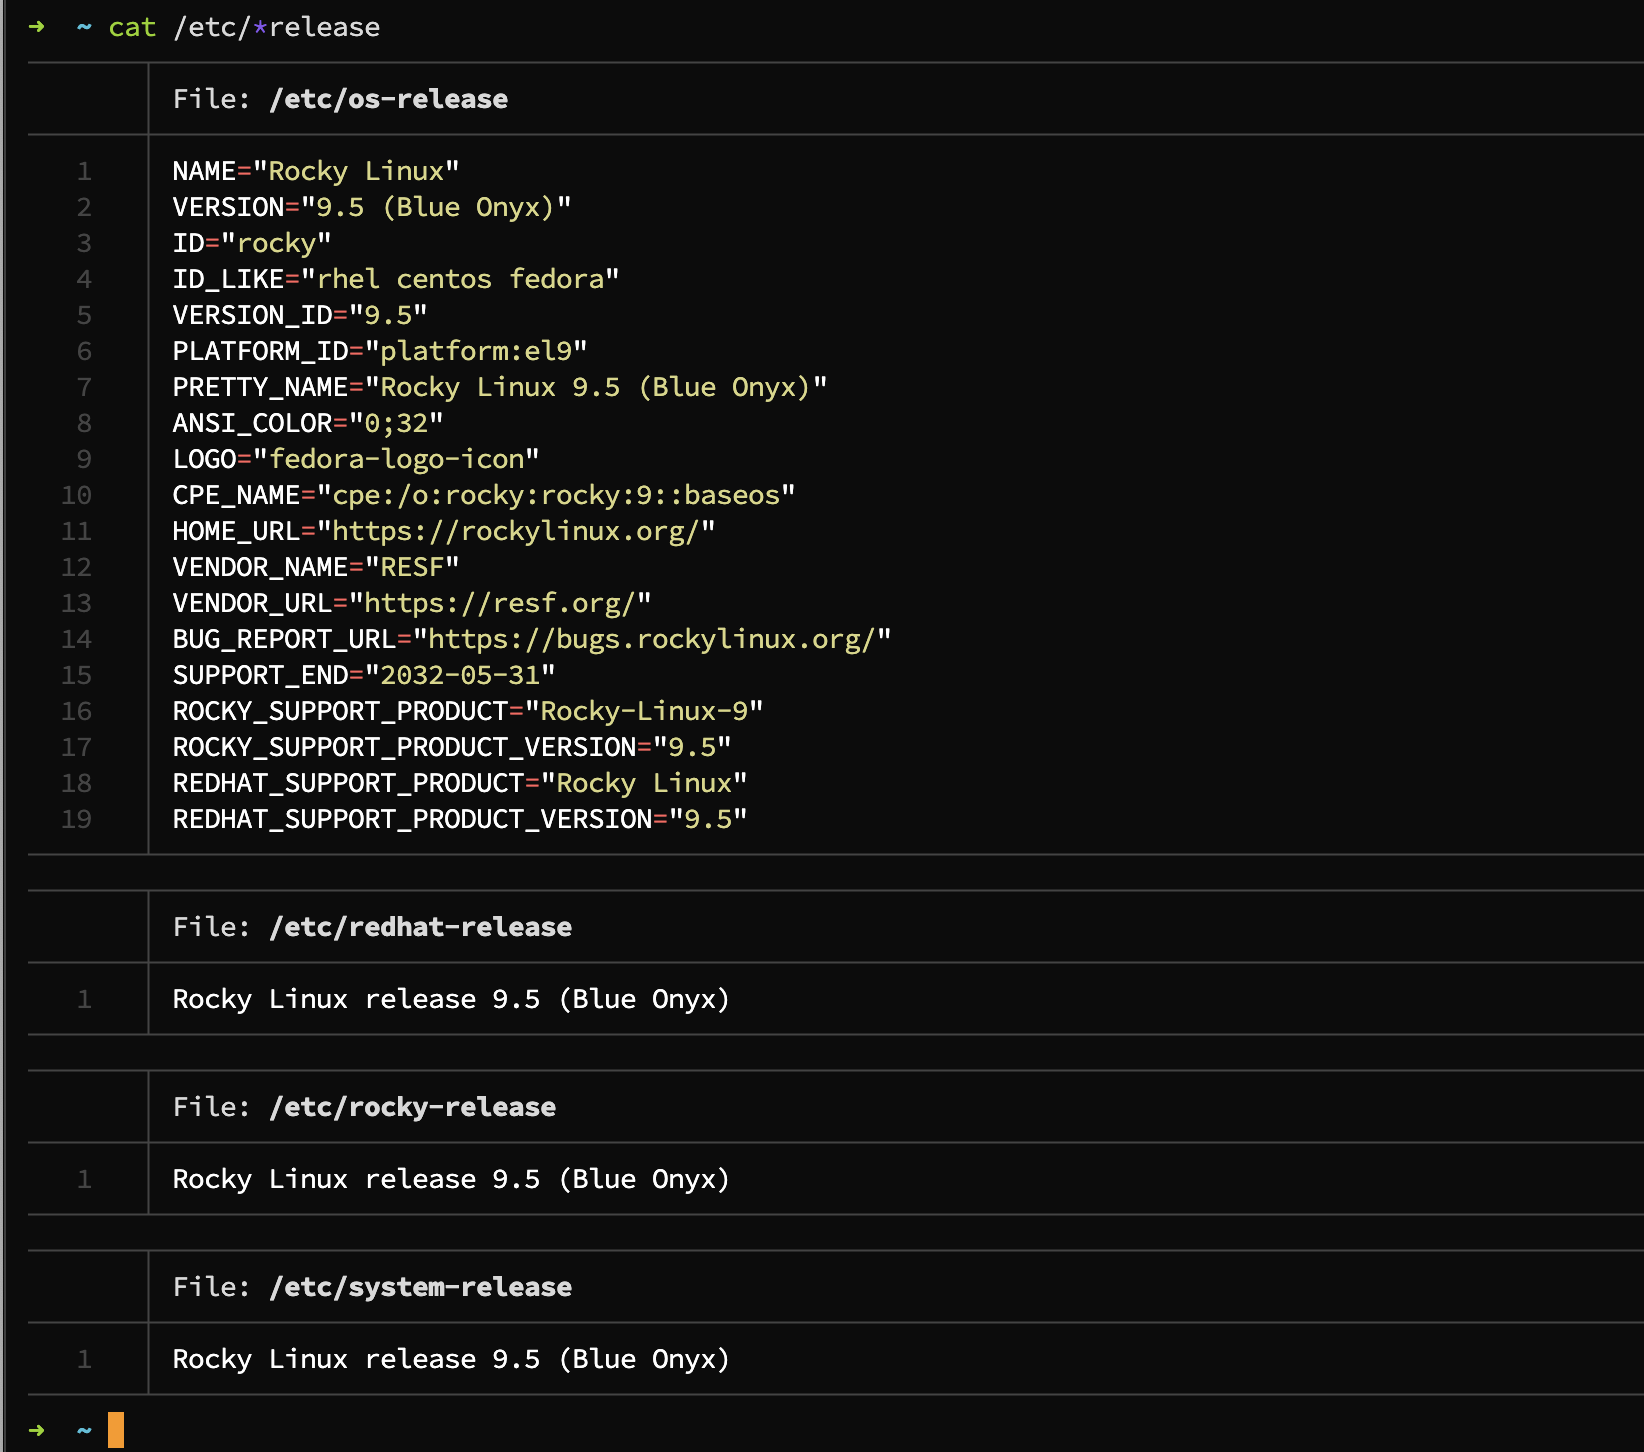Image resolution: width=1644 pixels, height=1452 pixels.
Task: Click the VERSION_ID="9.5" line
Action: (300, 315)
